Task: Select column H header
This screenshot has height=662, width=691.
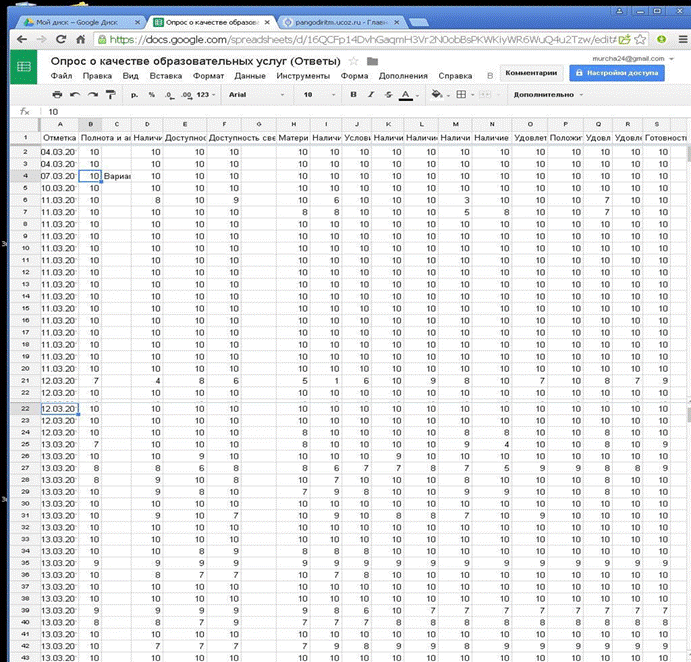Action: [293, 124]
